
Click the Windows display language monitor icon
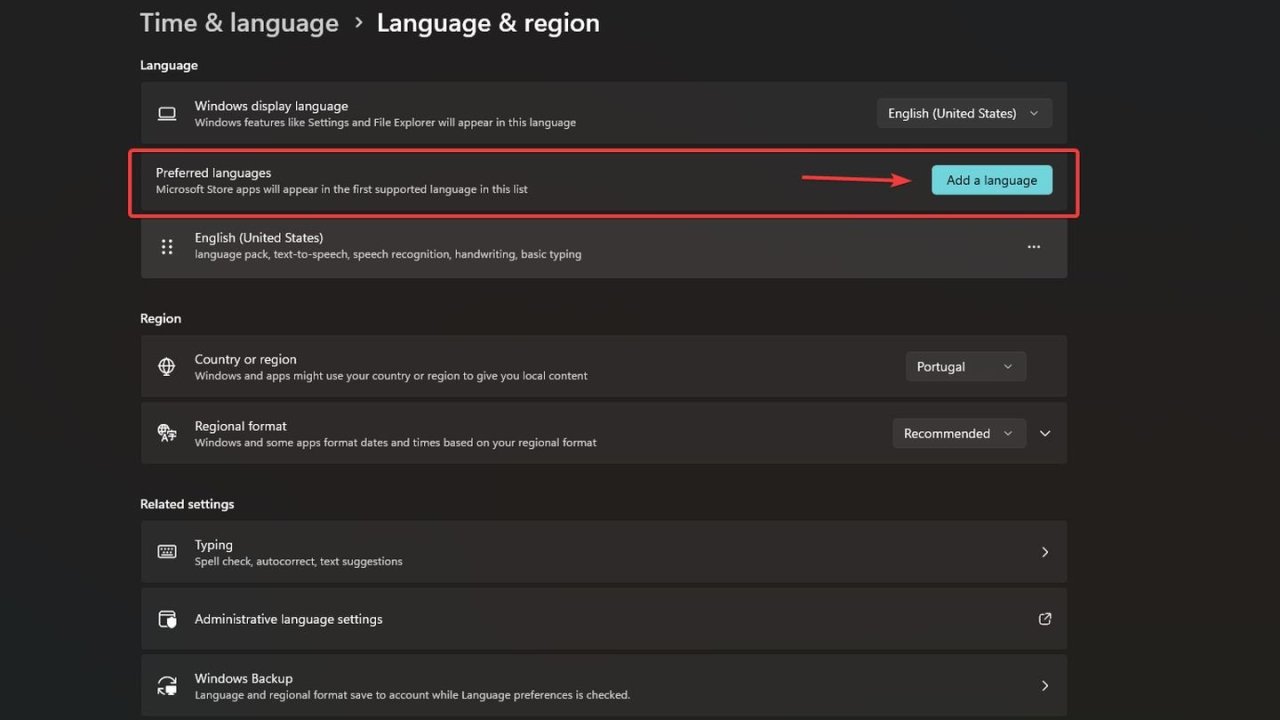click(x=167, y=114)
